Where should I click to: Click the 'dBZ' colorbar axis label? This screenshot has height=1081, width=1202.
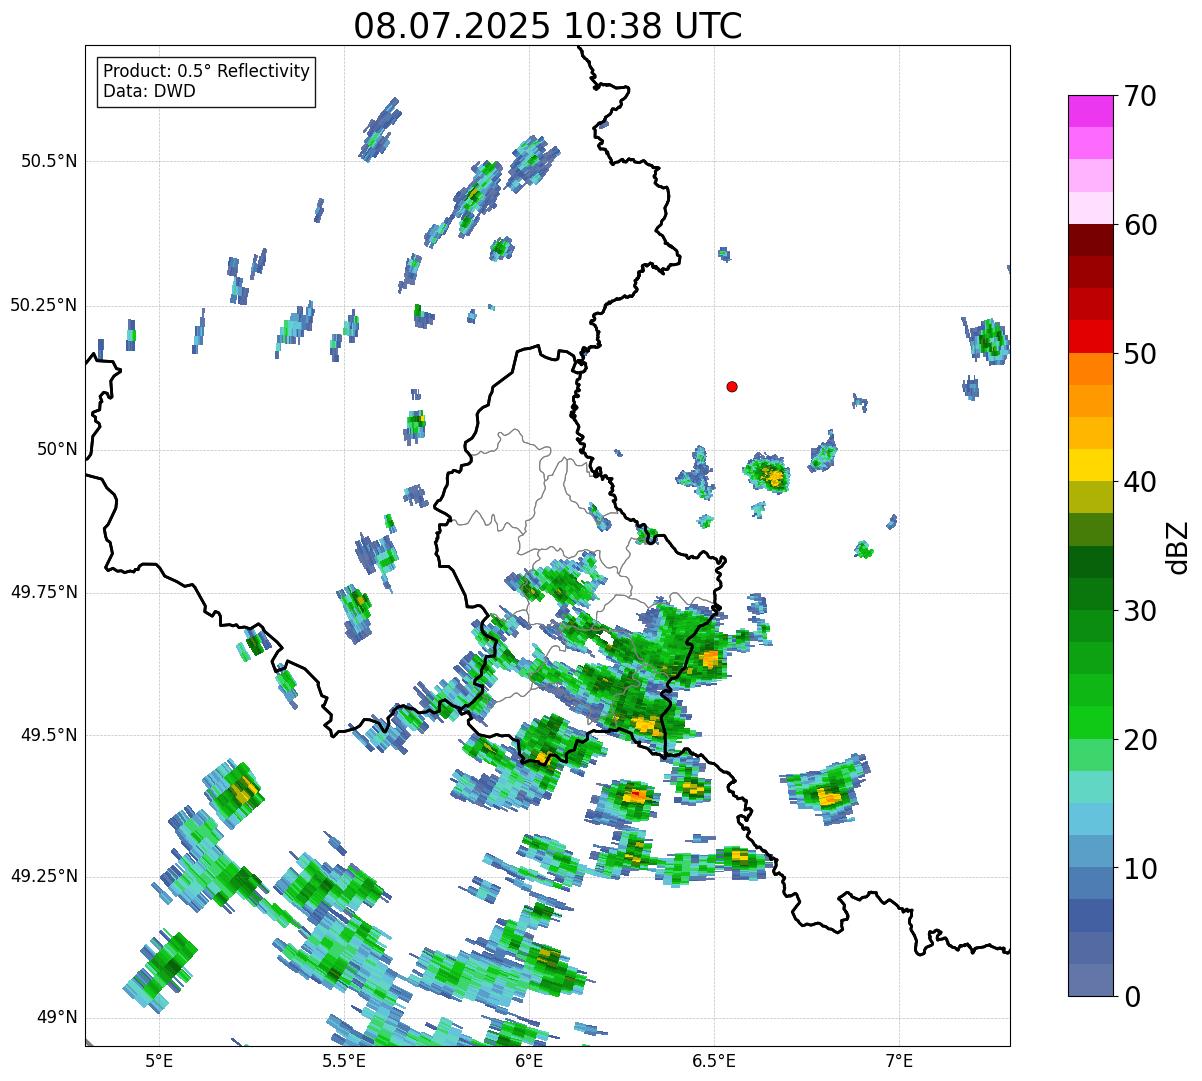[x=1177, y=547]
